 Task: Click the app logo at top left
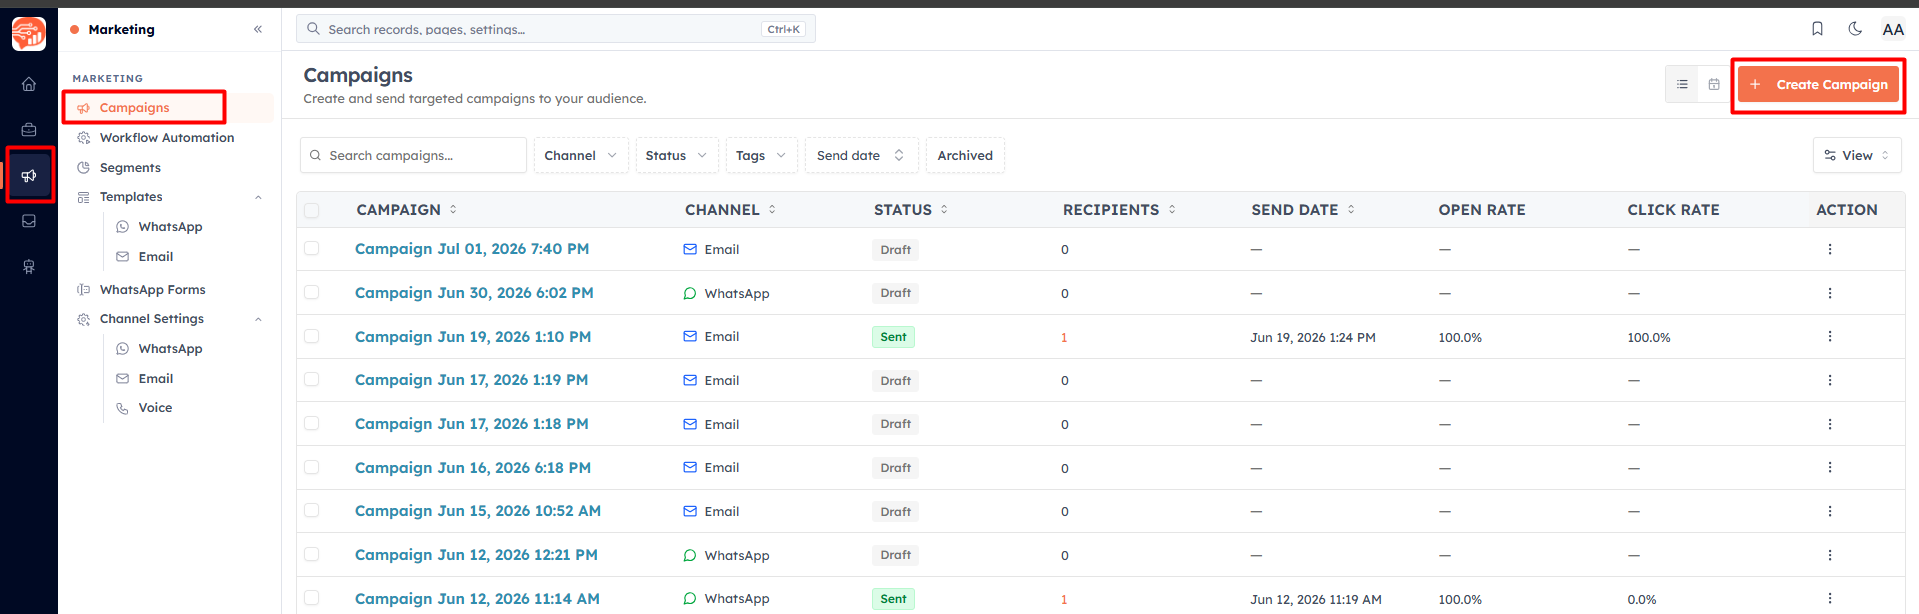pyautogui.click(x=29, y=33)
